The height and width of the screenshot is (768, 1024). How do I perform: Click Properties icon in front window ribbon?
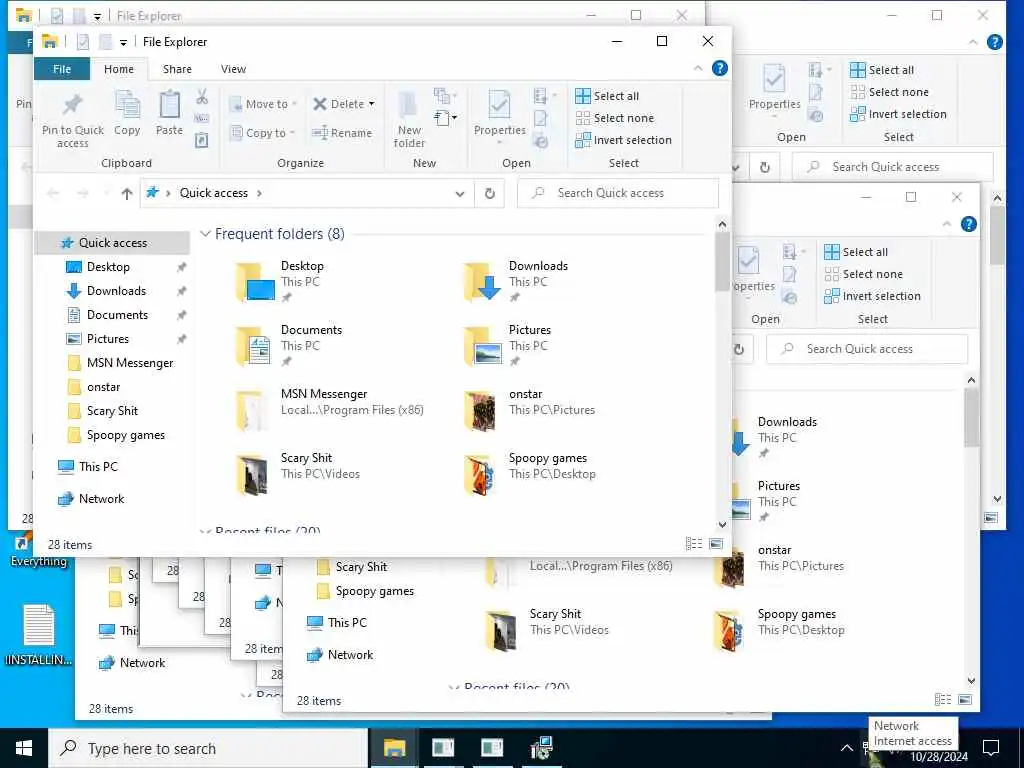coord(500,114)
